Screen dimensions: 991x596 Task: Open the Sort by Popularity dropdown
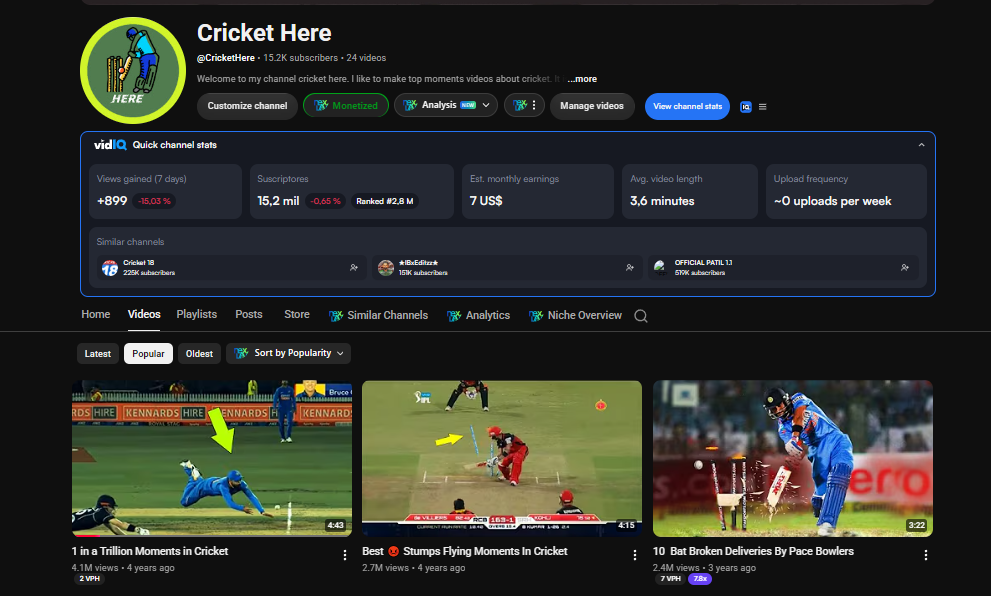coord(288,353)
